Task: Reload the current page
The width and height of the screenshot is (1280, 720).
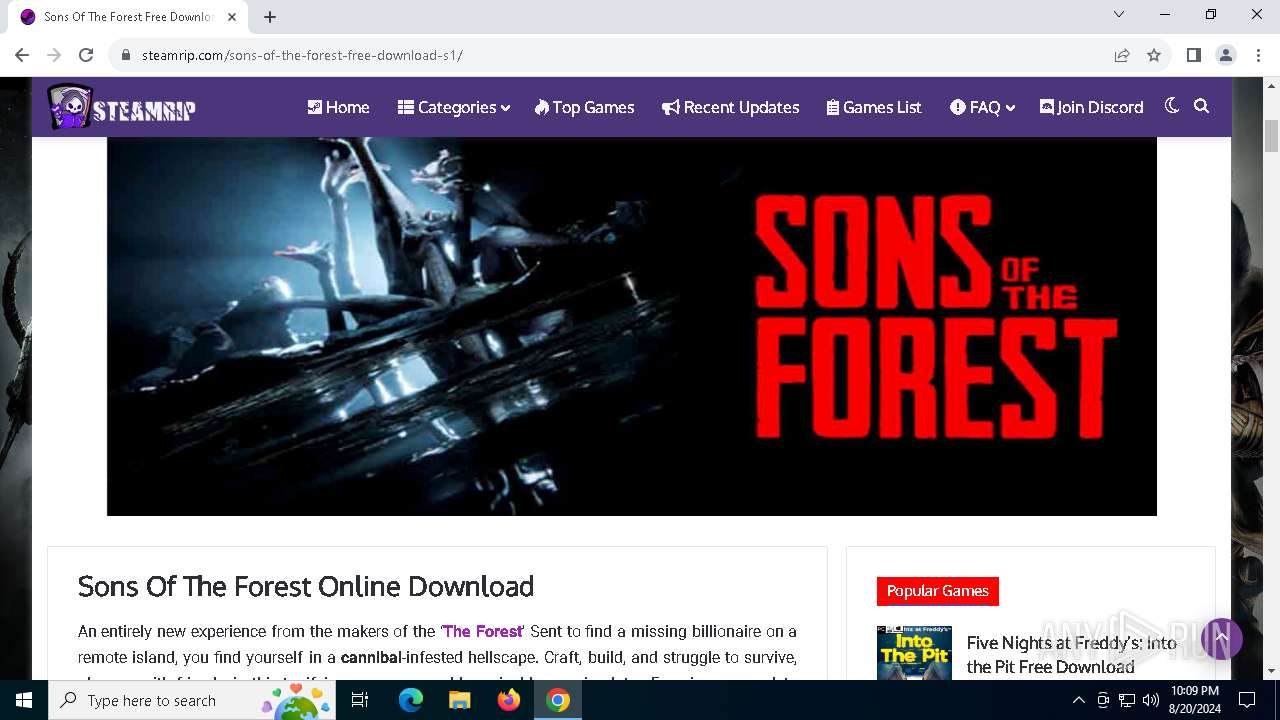Action: point(86,55)
